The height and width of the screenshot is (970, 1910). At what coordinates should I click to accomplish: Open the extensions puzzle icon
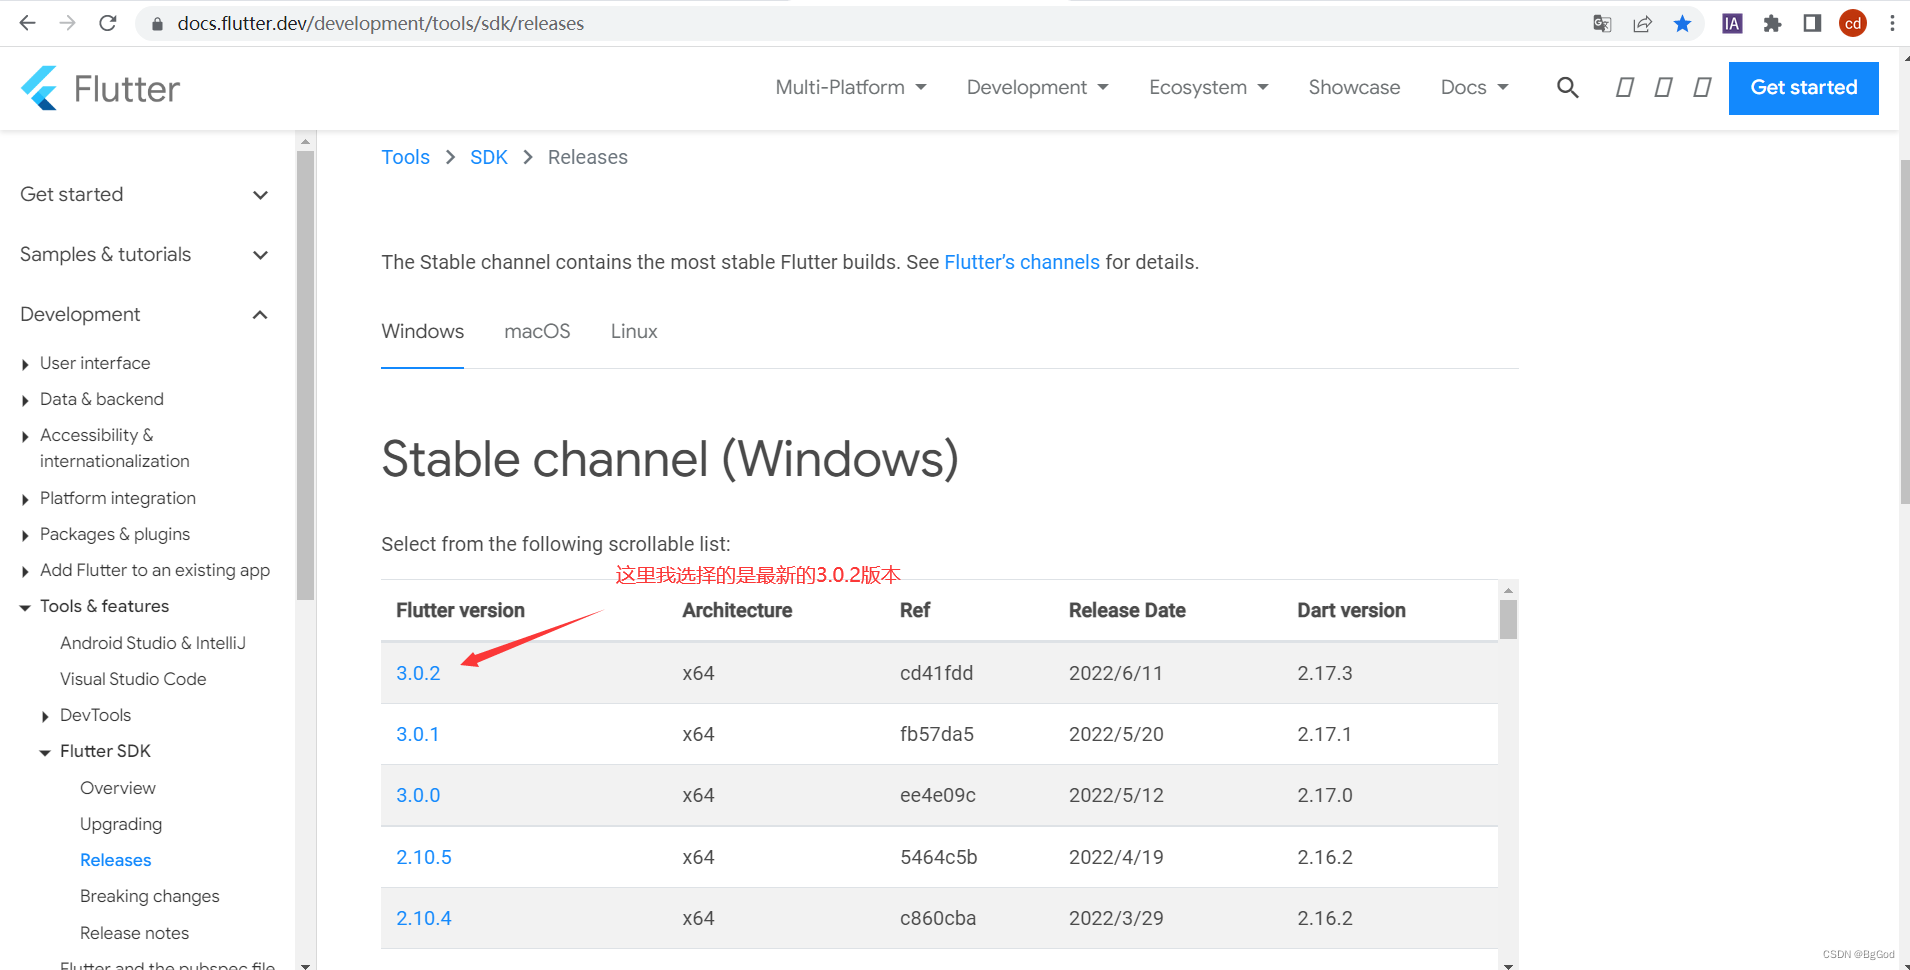point(1772,23)
